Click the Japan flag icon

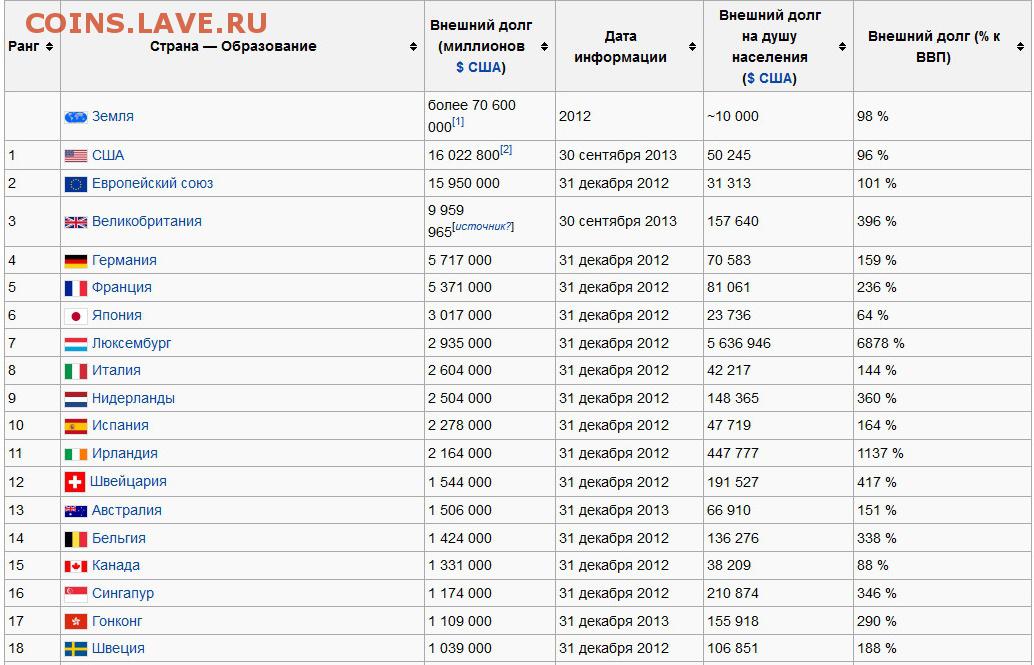(76, 316)
